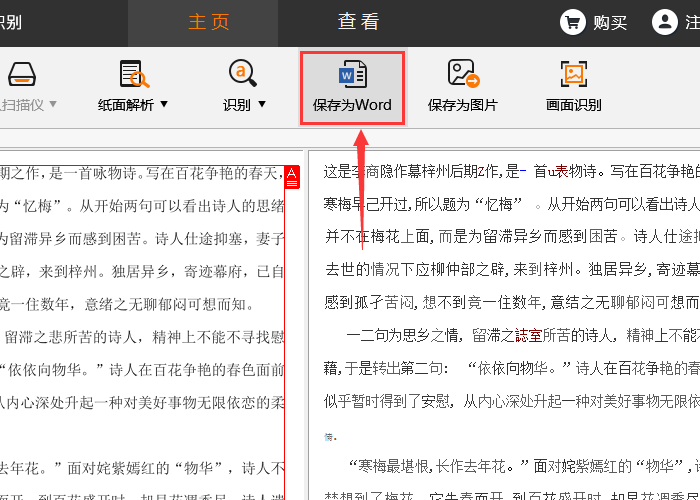Click "寒梅最堪恨" in the result pane
700x500 pixels.
395,467
